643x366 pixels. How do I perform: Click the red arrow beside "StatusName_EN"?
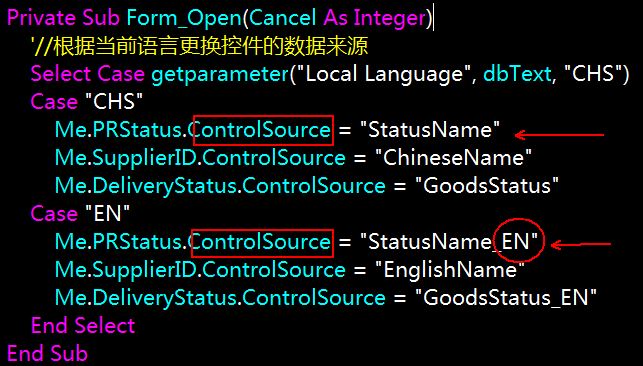(x=581, y=245)
